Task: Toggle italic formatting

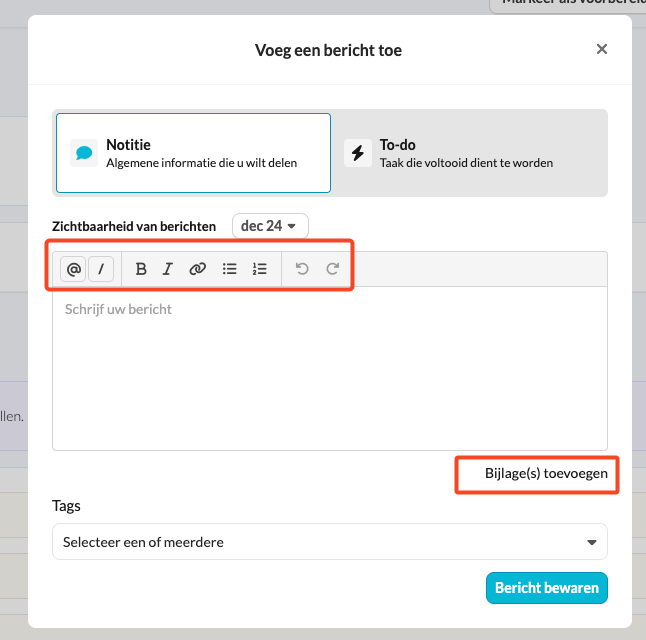Action: pyautogui.click(x=167, y=269)
